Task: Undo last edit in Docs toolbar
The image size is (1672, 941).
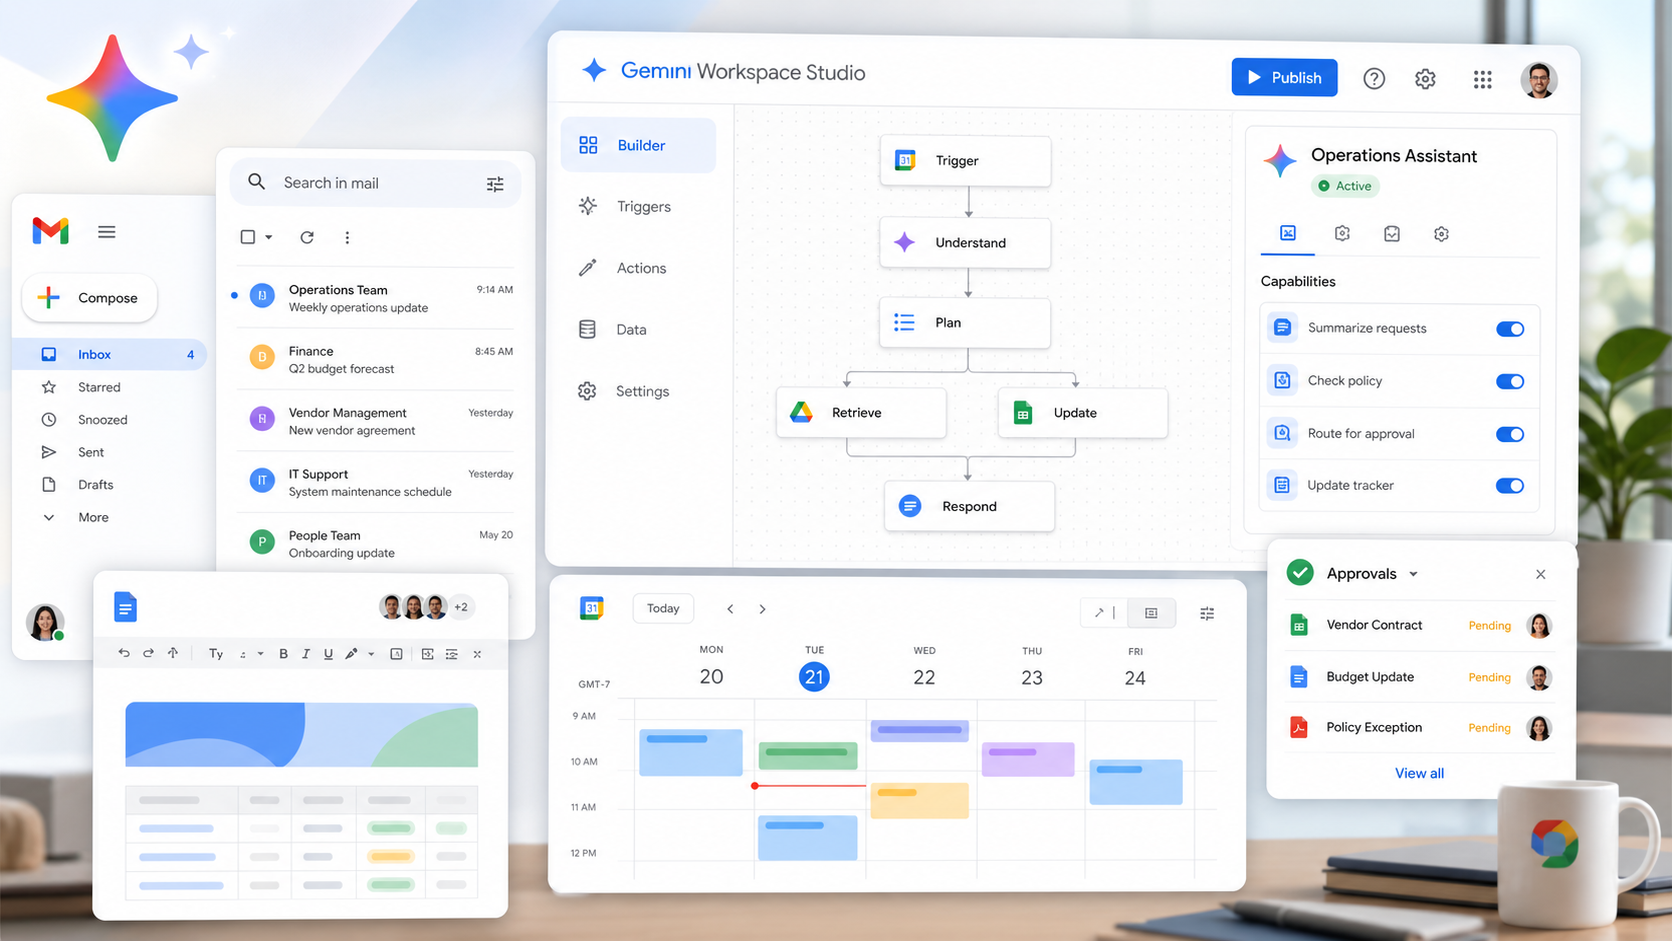Action: (x=124, y=653)
